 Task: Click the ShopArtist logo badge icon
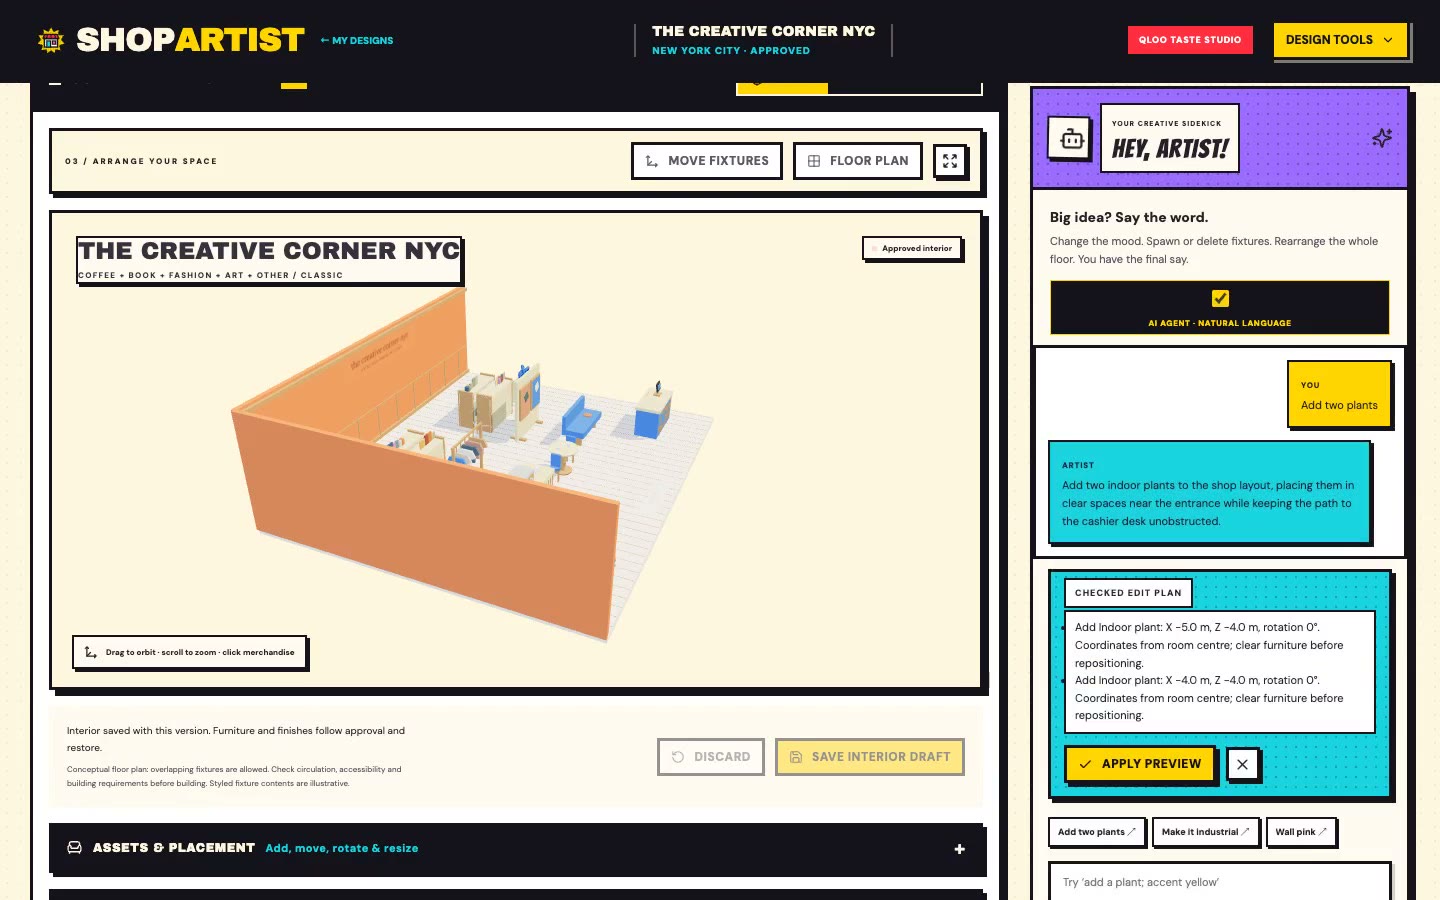[x=51, y=40]
